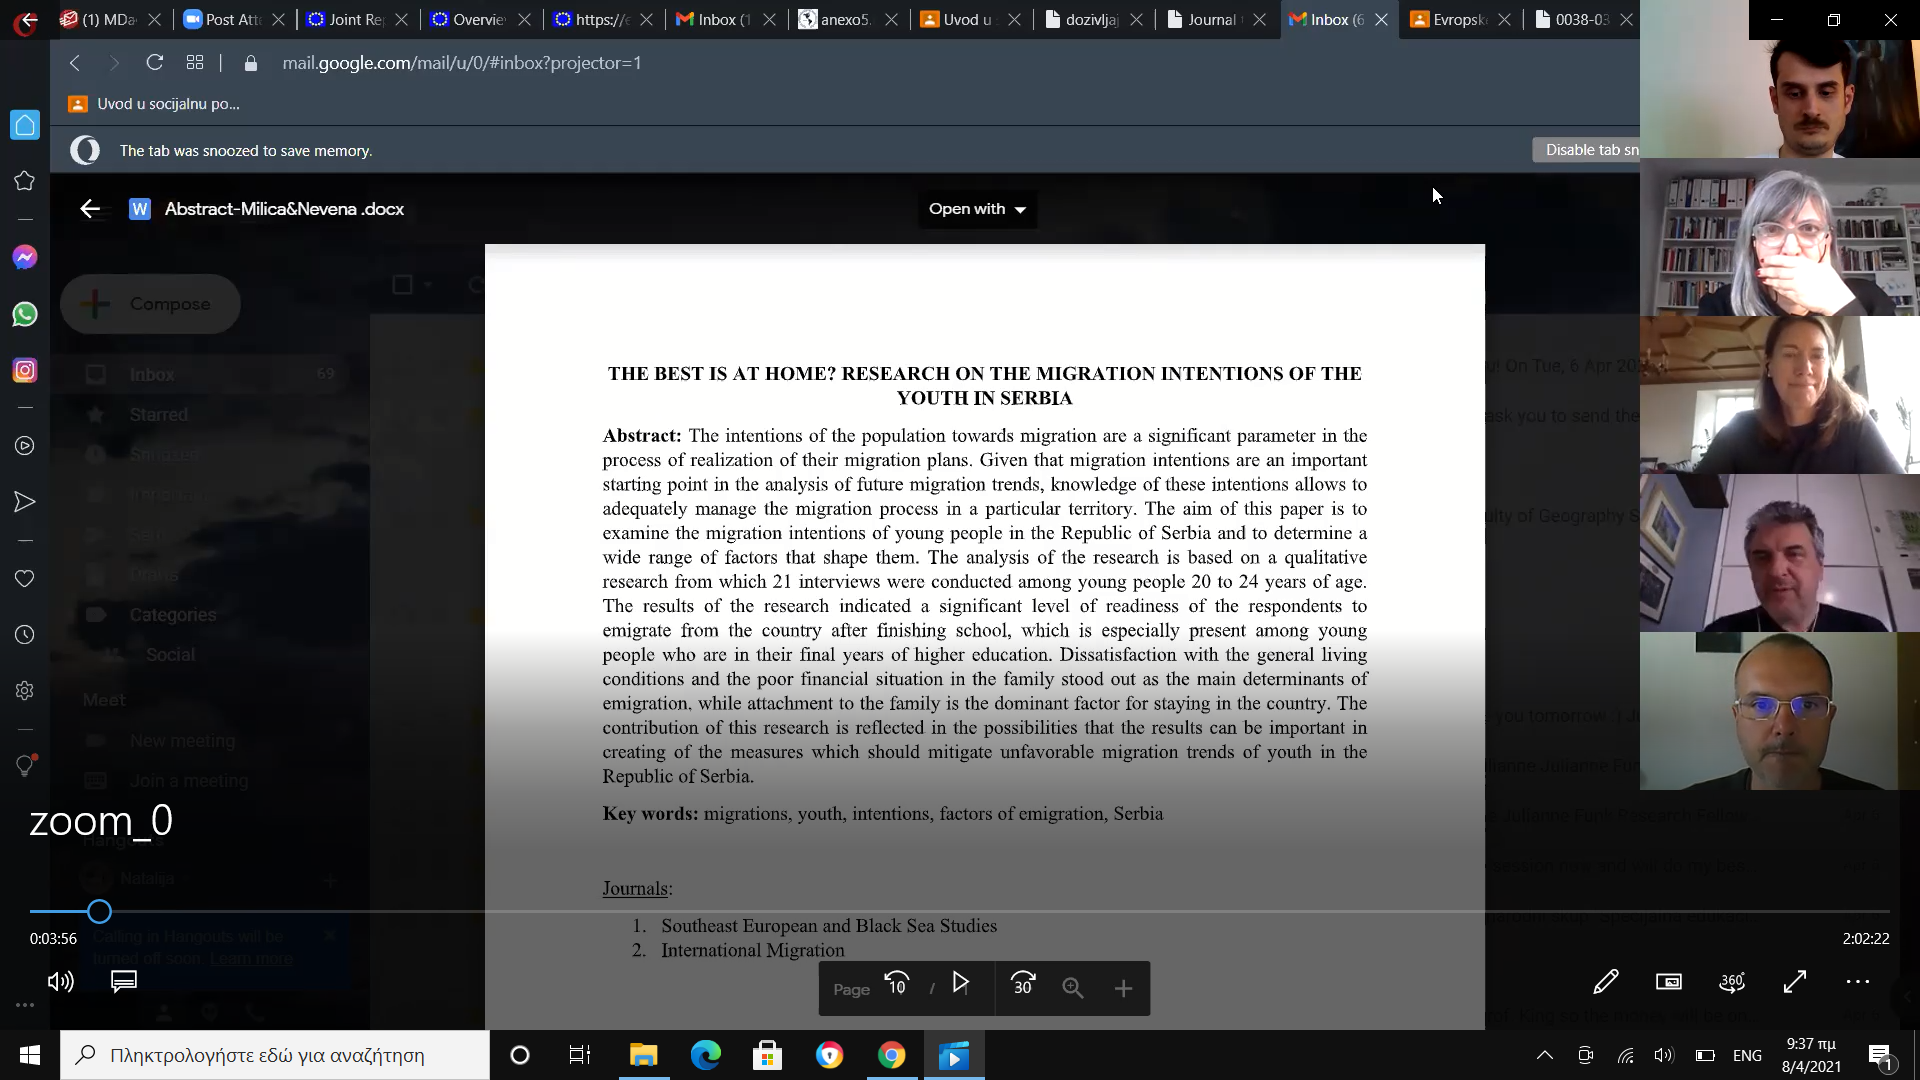Image resolution: width=1920 pixels, height=1080 pixels.
Task: Open more options ellipsis in player
Action: (1858, 982)
